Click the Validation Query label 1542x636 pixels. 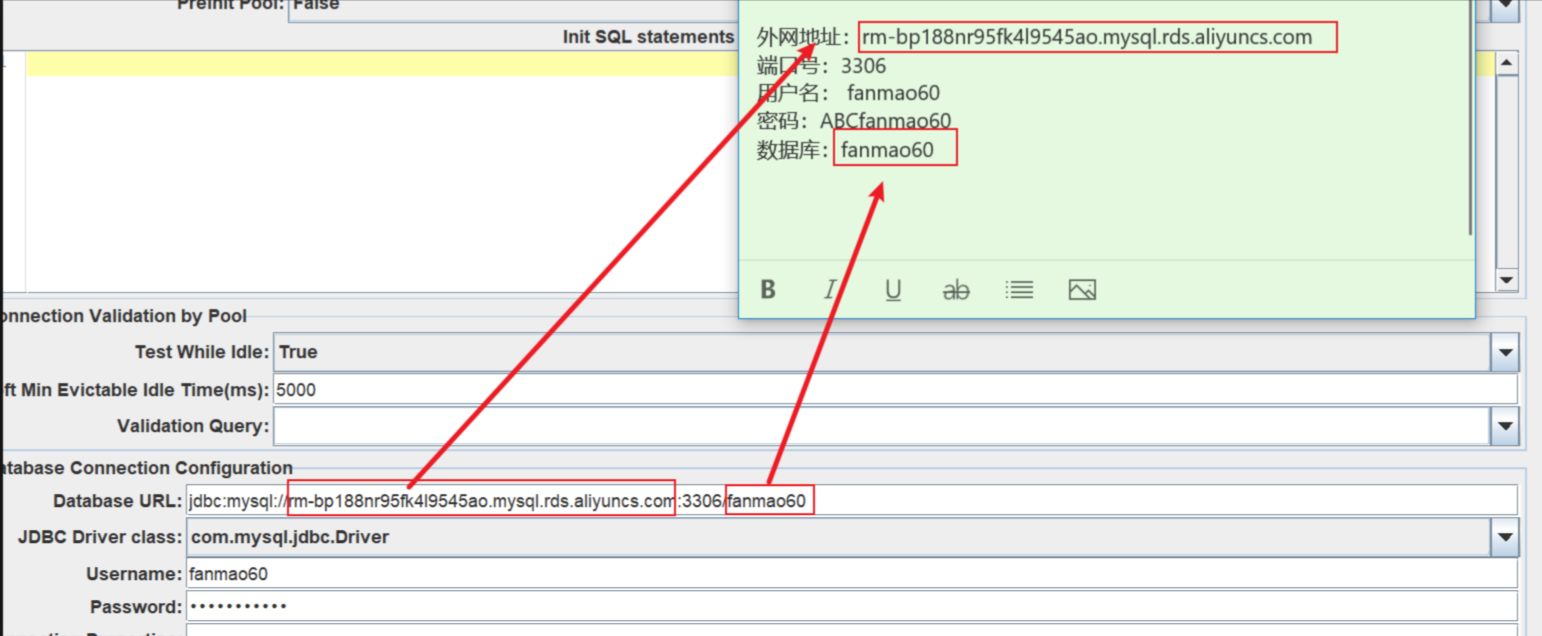tap(193, 426)
